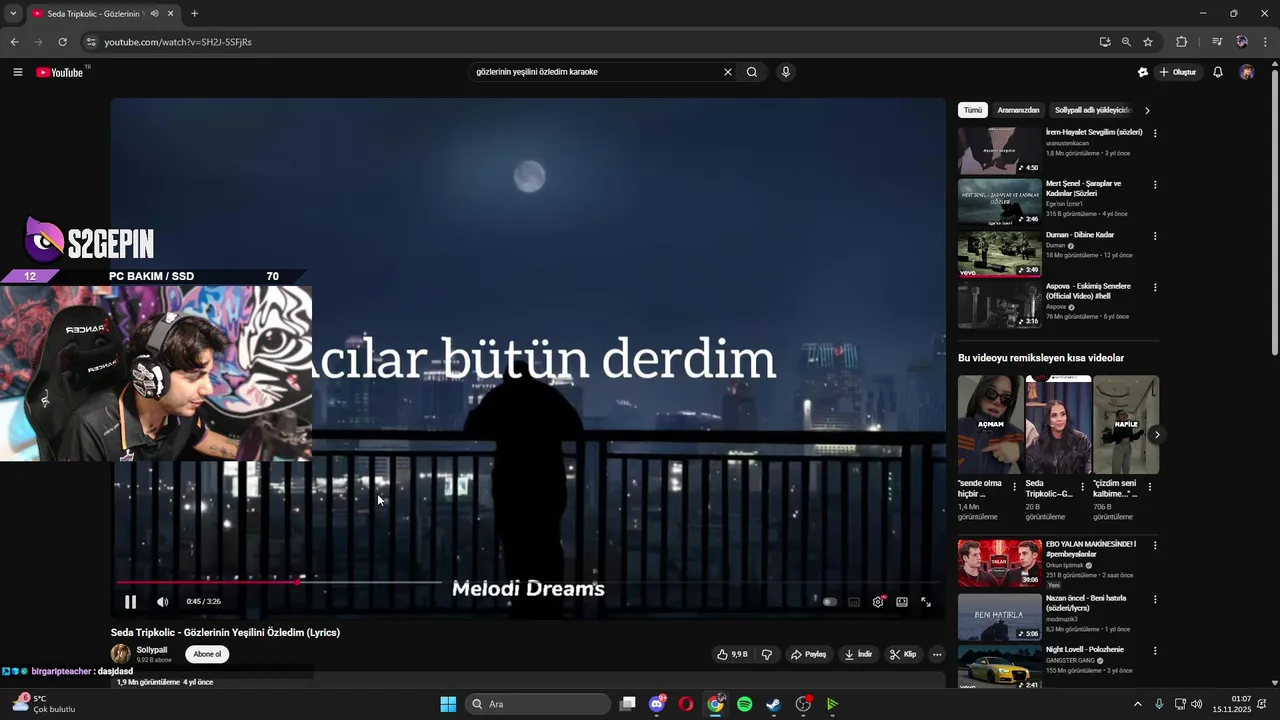Viewport: 1280px width, 720px height.
Task: Open Chrome media controls icon
Action: pyautogui.click(x=1217, y=42)
